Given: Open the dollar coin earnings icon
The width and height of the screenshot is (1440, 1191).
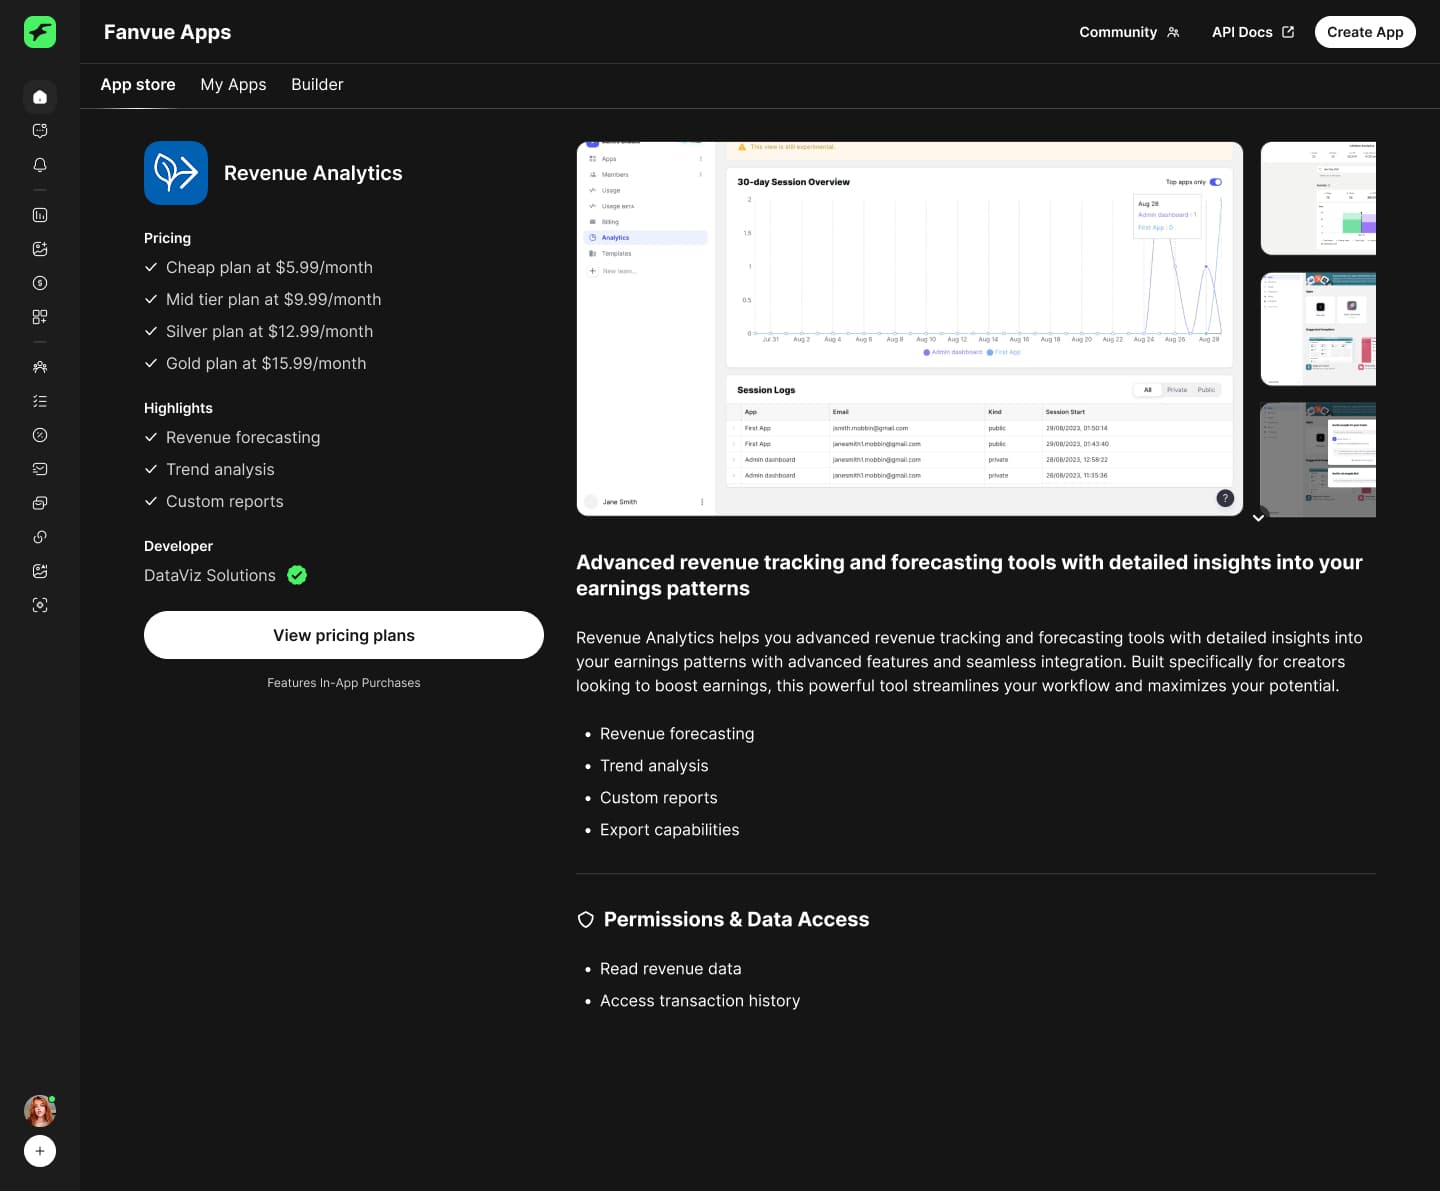Looking at the screenshot, I should (x=40, y=283).
